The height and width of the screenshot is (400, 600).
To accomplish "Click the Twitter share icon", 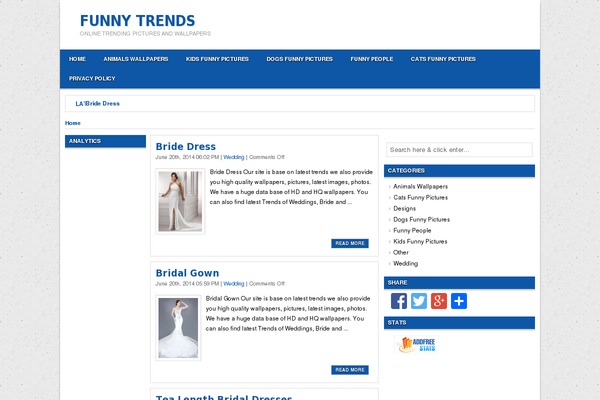I will point(419,301).
